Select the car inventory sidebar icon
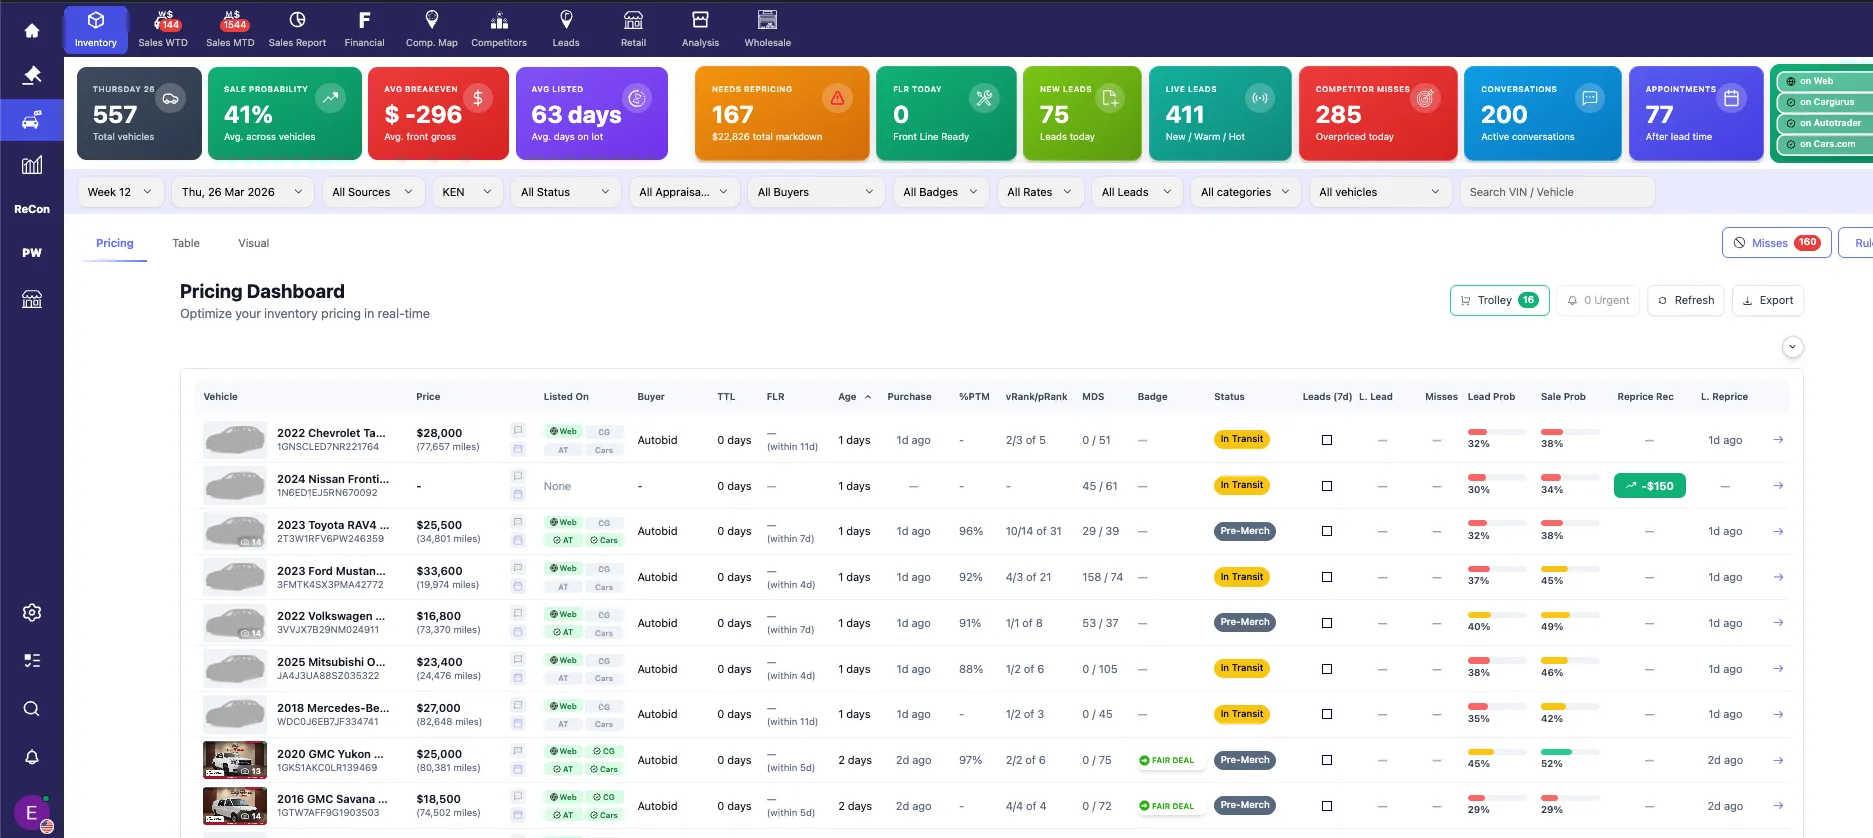1873x838 pixels. coord(32,120)
